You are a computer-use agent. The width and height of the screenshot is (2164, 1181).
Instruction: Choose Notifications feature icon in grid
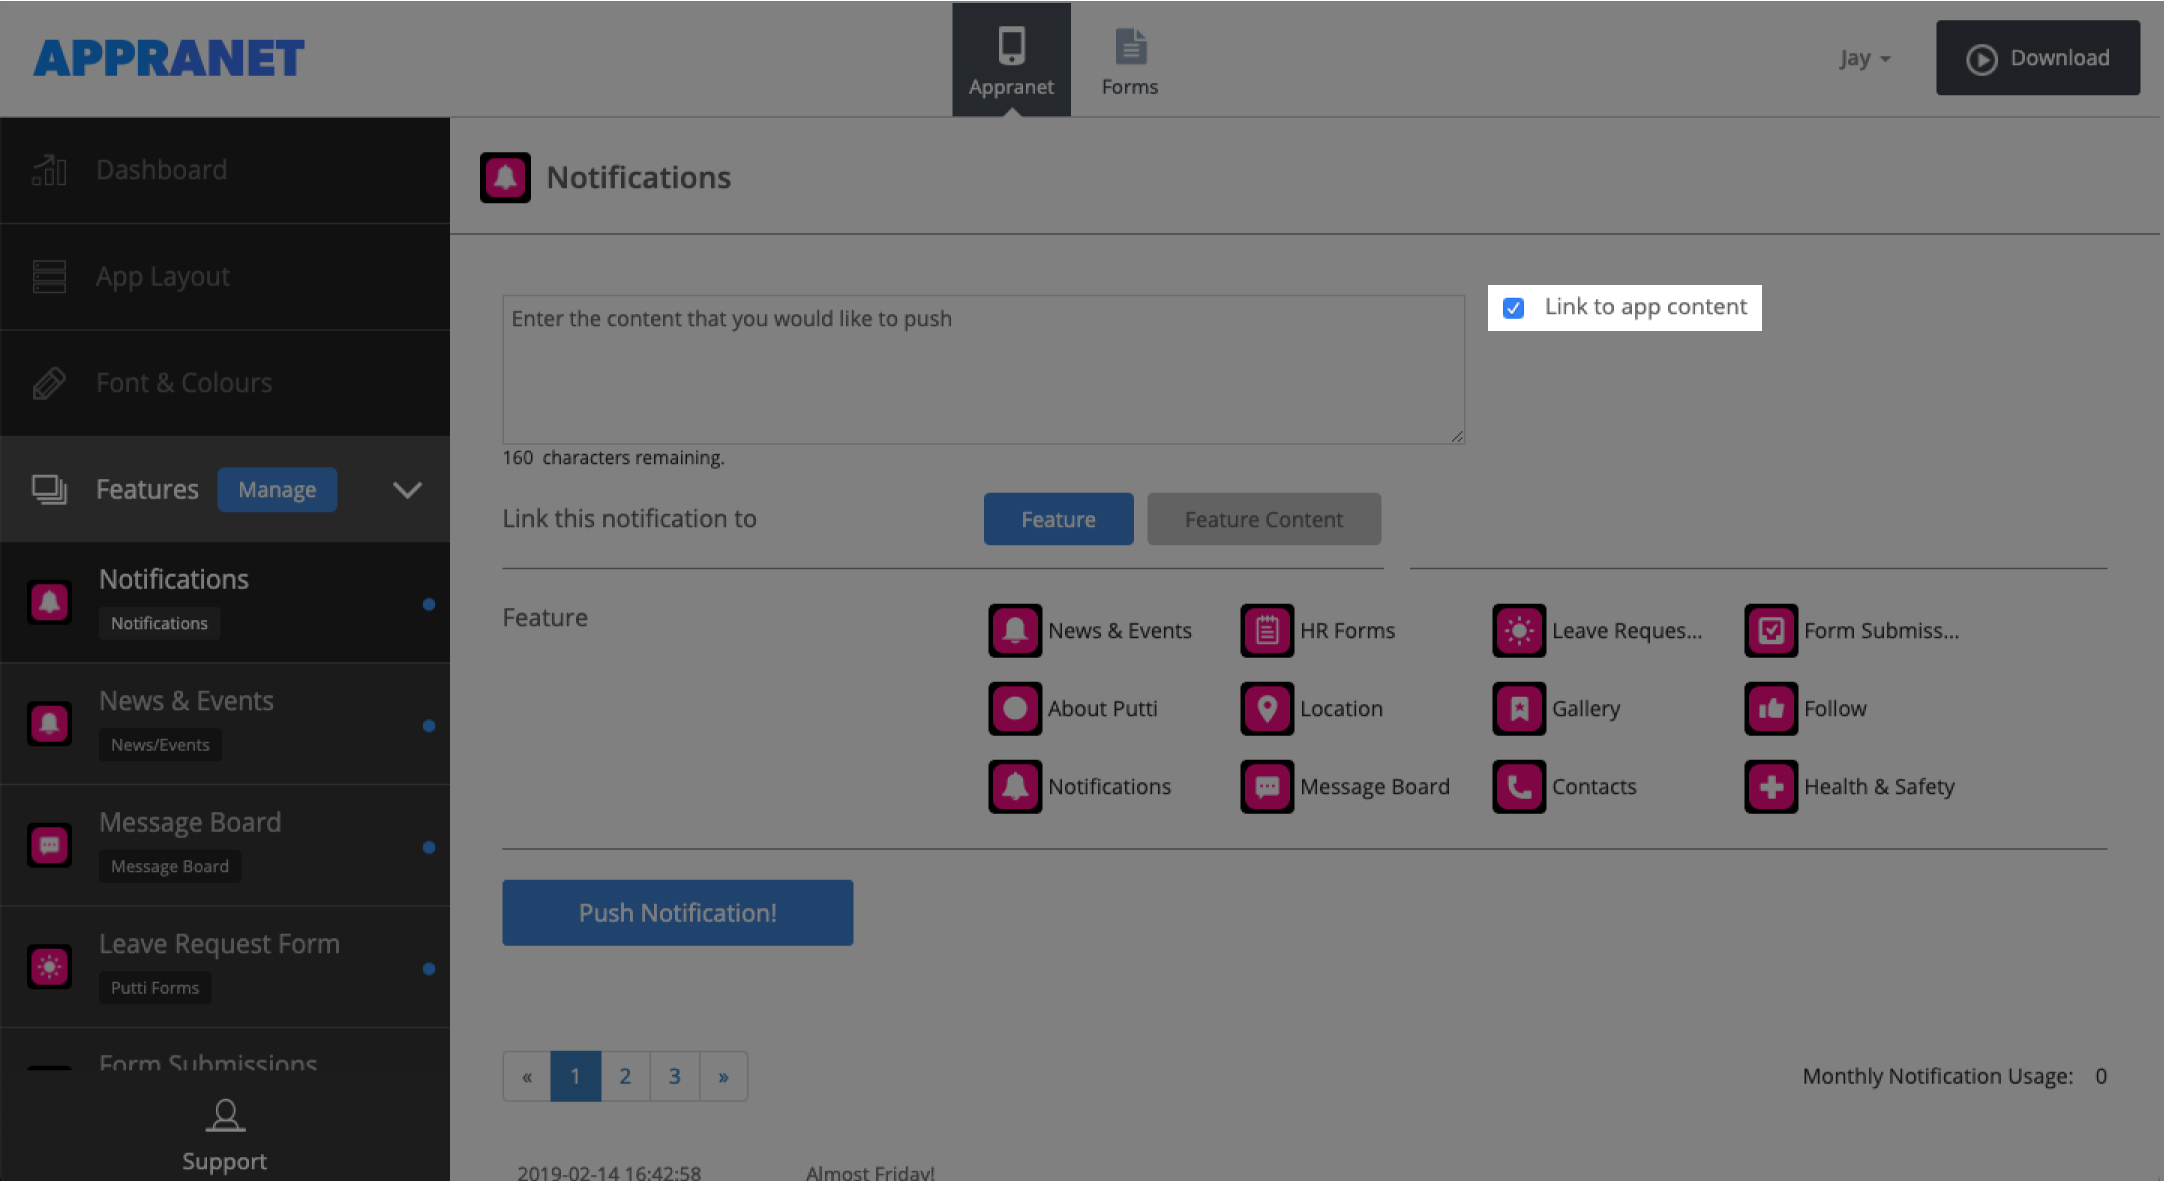pyautogui.click(x=1015, y=787)
